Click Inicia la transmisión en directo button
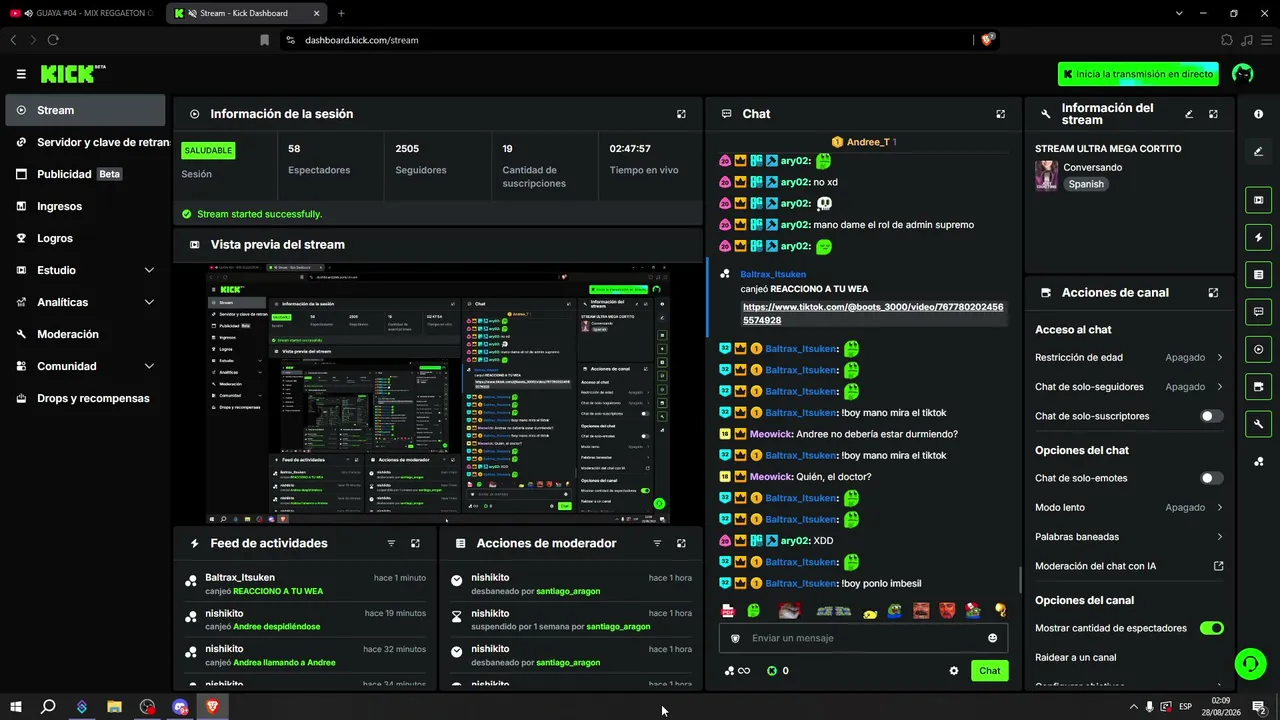Viewport: 1280px width, 720px height. tap(1139, 74)
